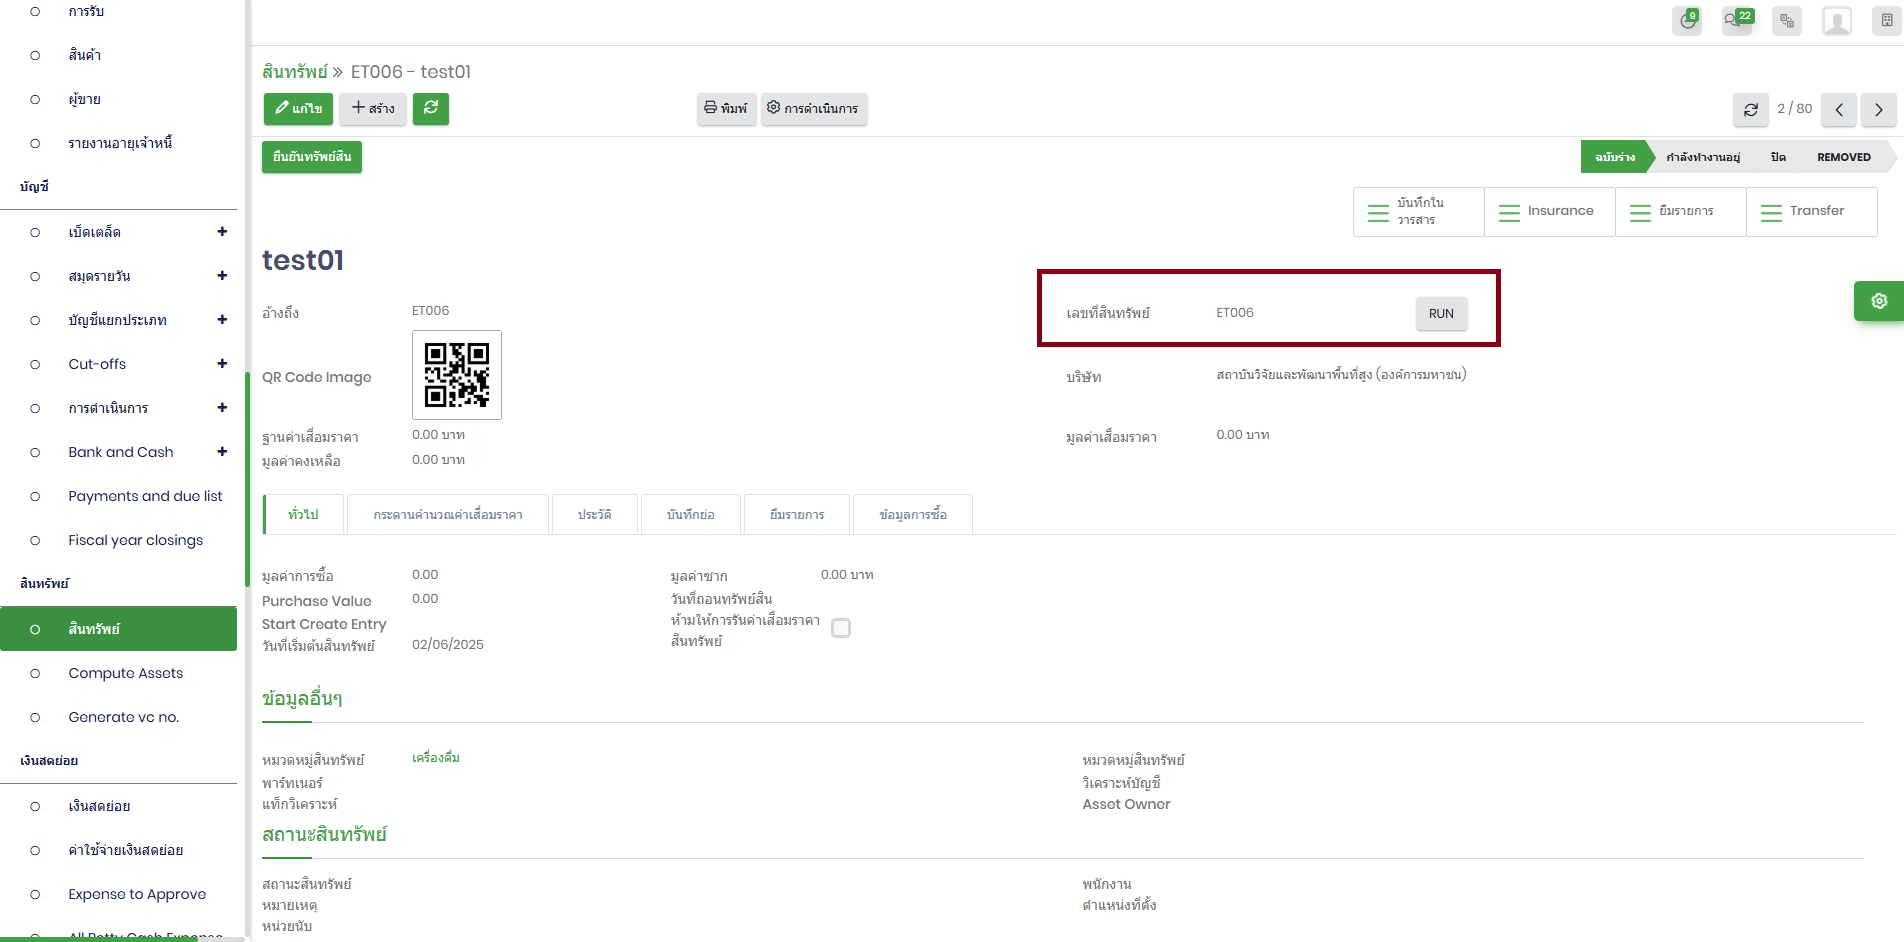Switch to the ประวัติ tab
This screenshot has width=1904, height=942.
[x=594, y=515]
